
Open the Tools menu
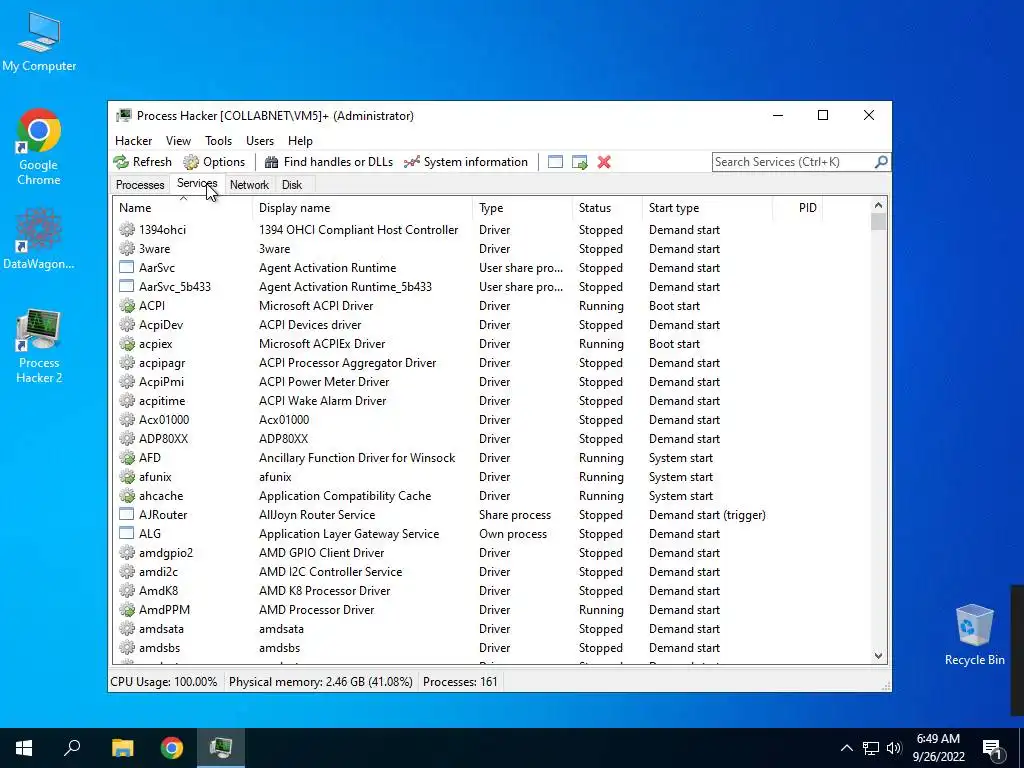[218, 140]
